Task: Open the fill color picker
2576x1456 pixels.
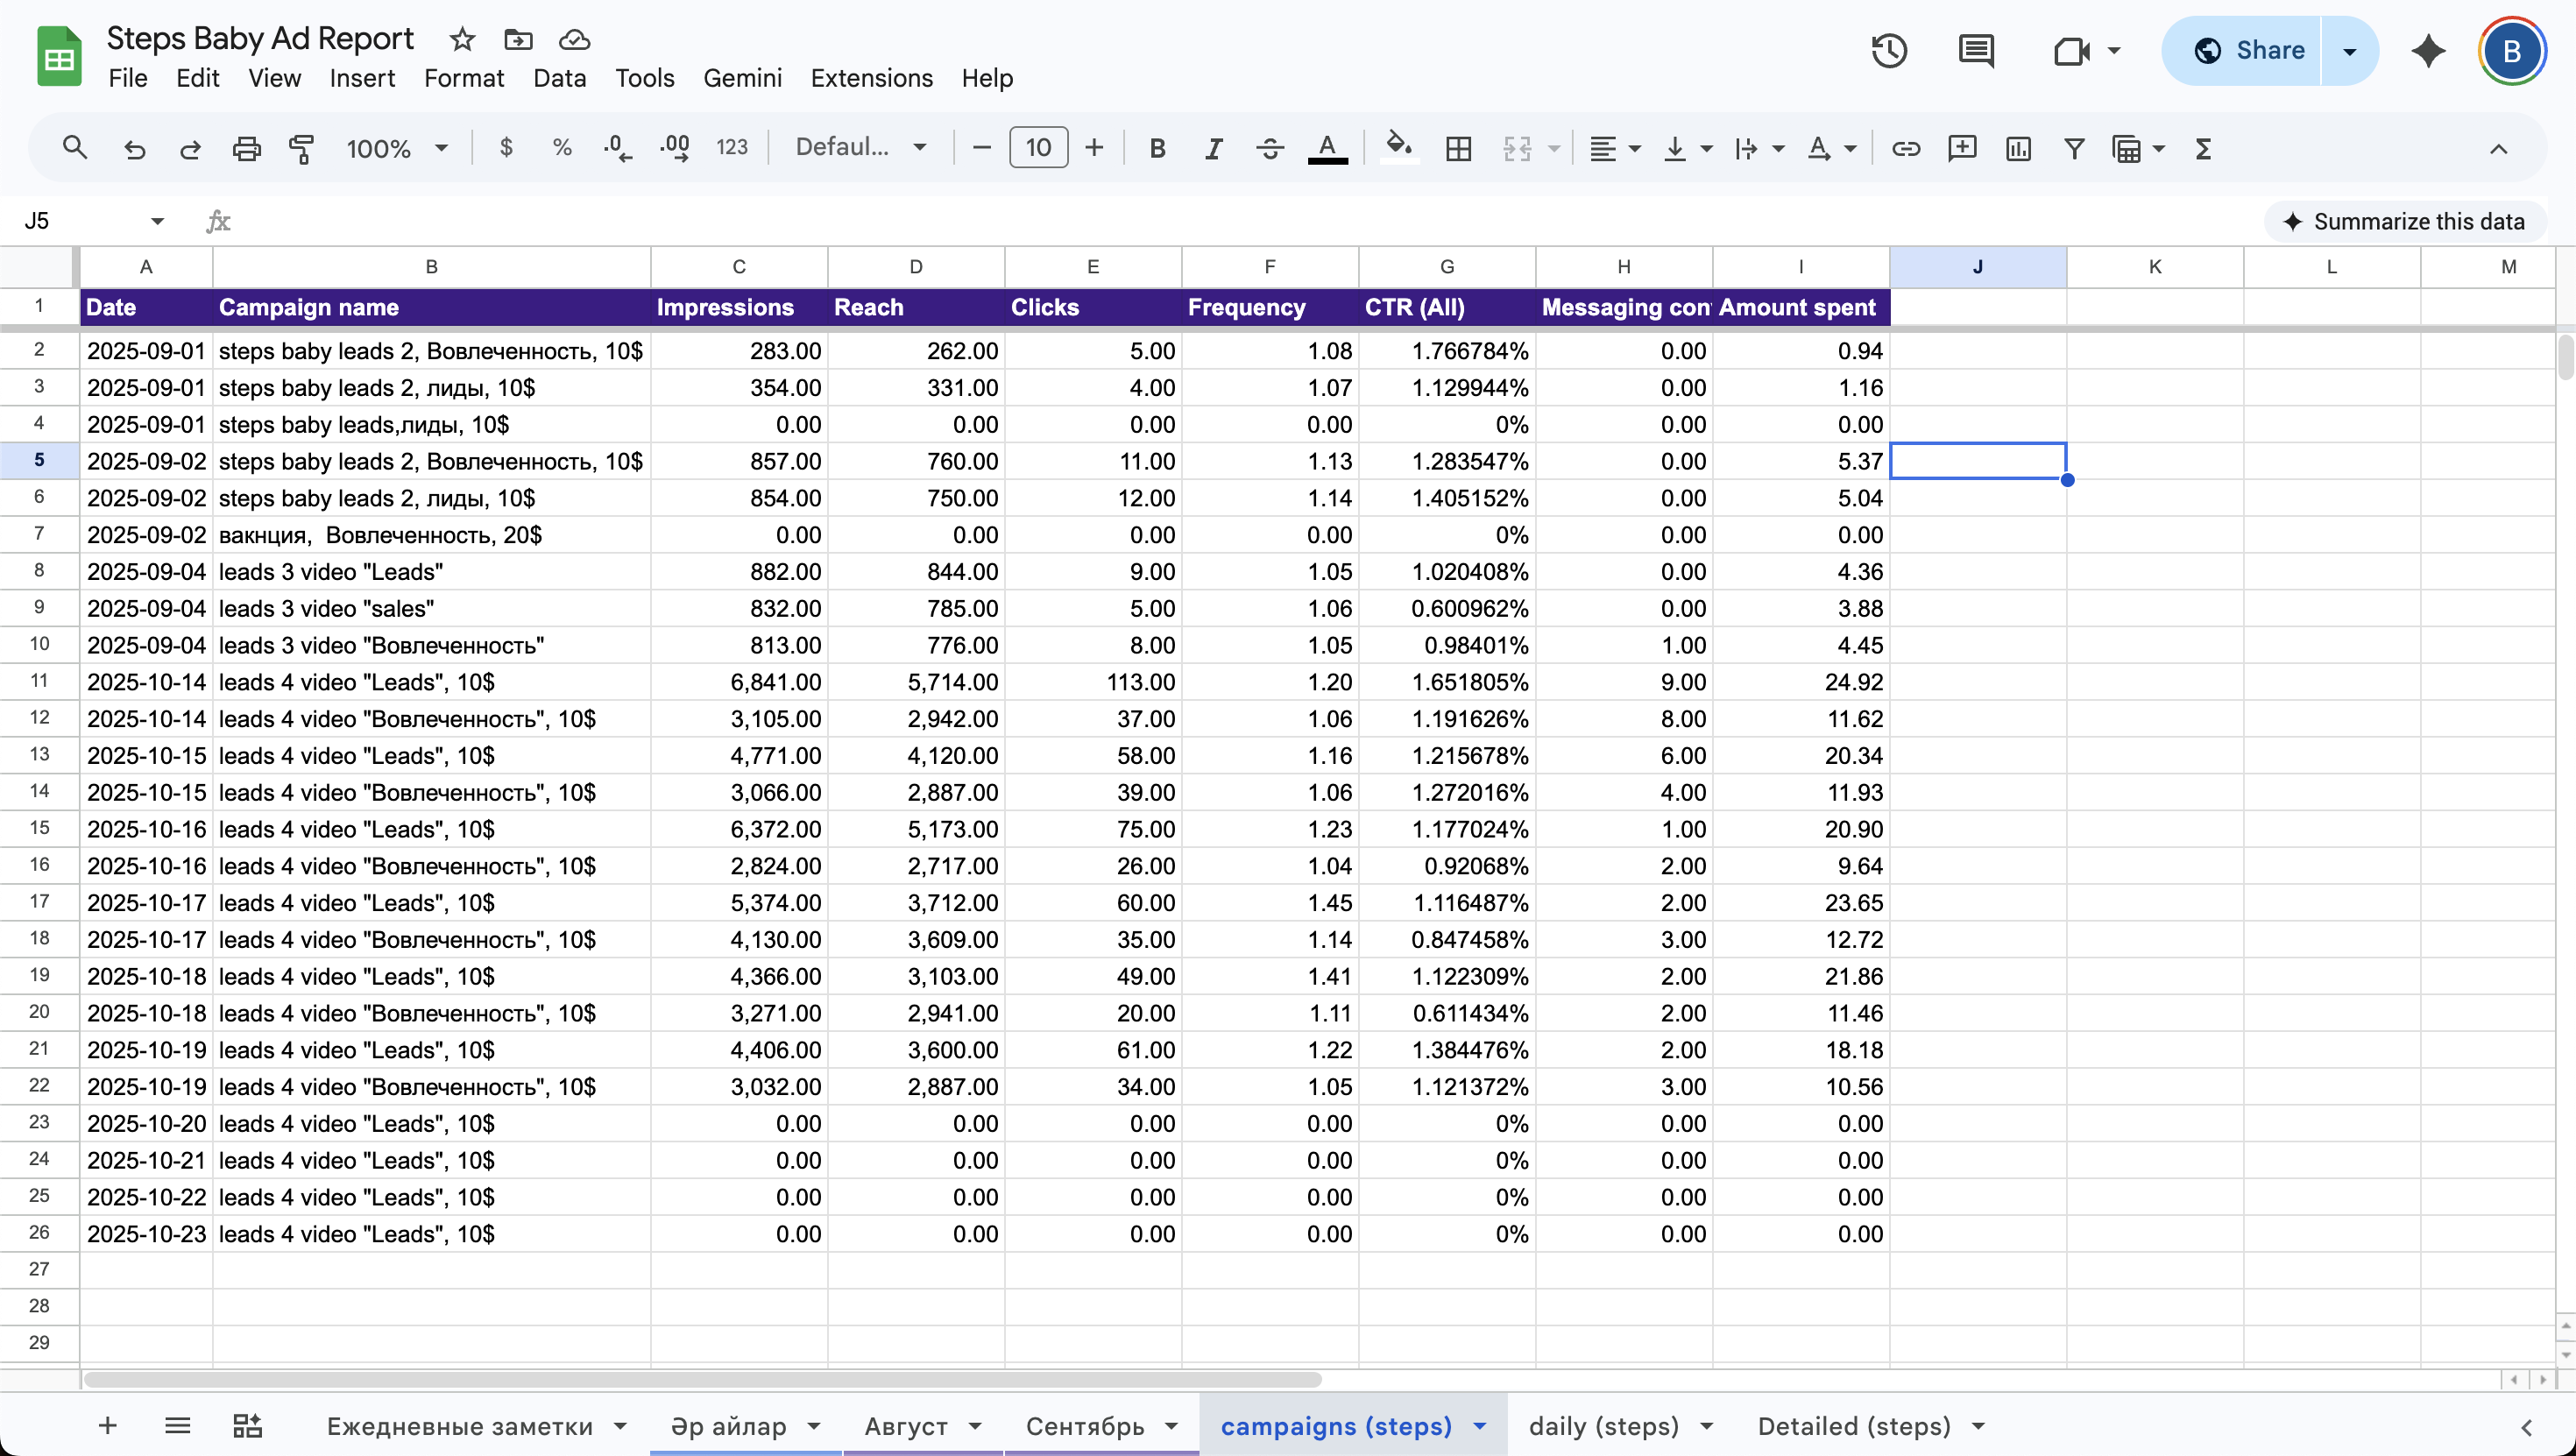Action: pos(1398,149)
